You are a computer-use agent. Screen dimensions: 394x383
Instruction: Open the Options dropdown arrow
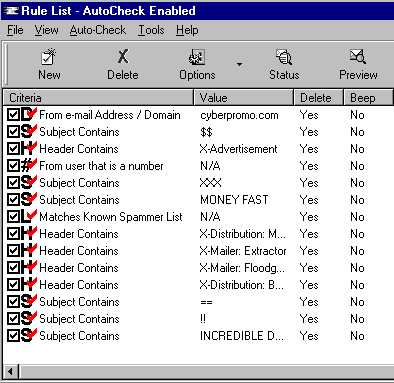[x=239, y=64]
